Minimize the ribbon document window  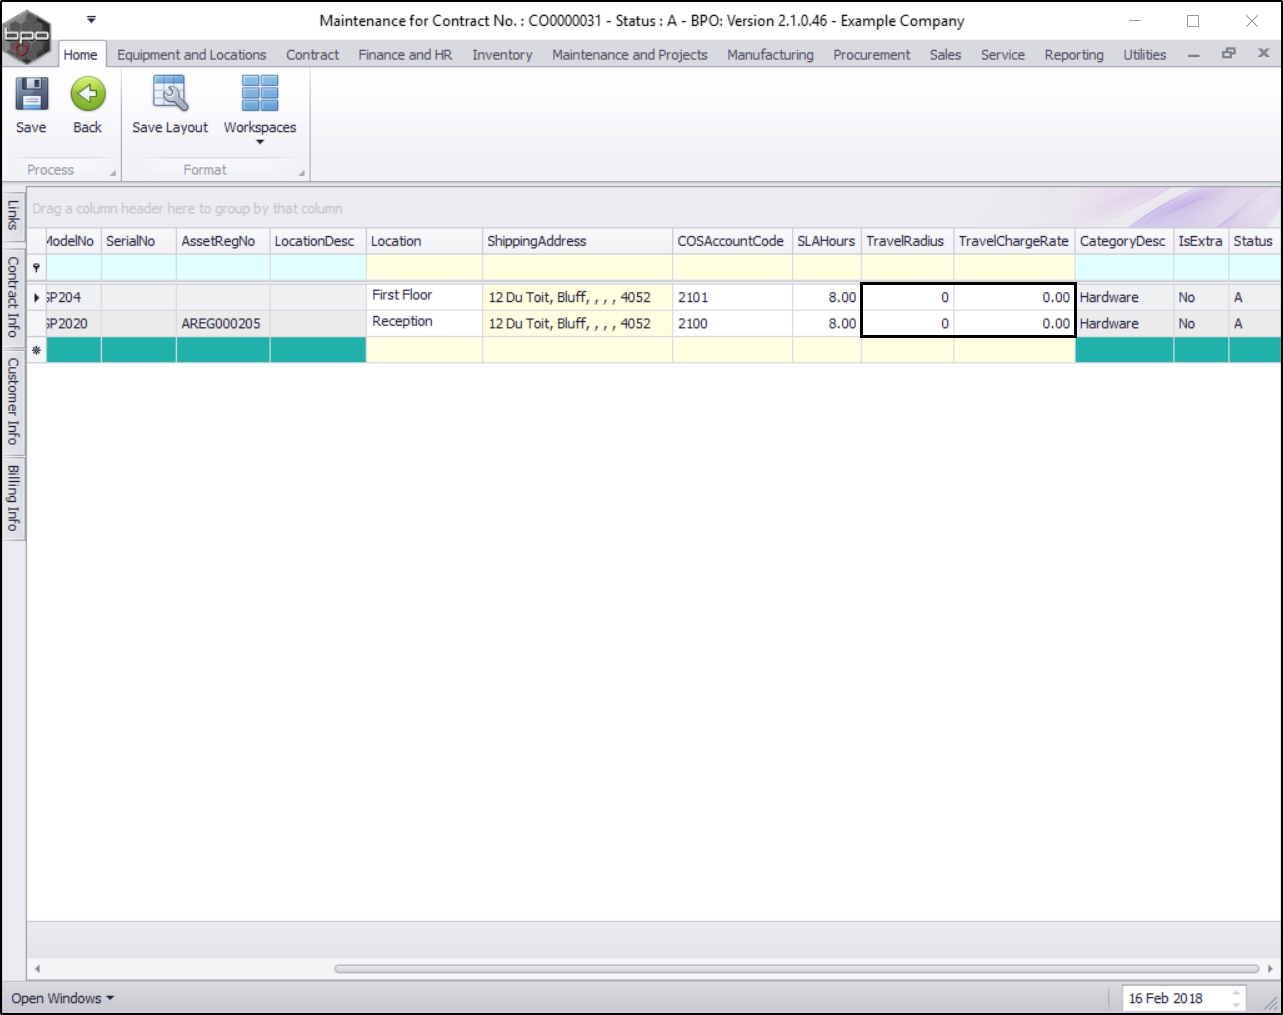pos(1193,55)
